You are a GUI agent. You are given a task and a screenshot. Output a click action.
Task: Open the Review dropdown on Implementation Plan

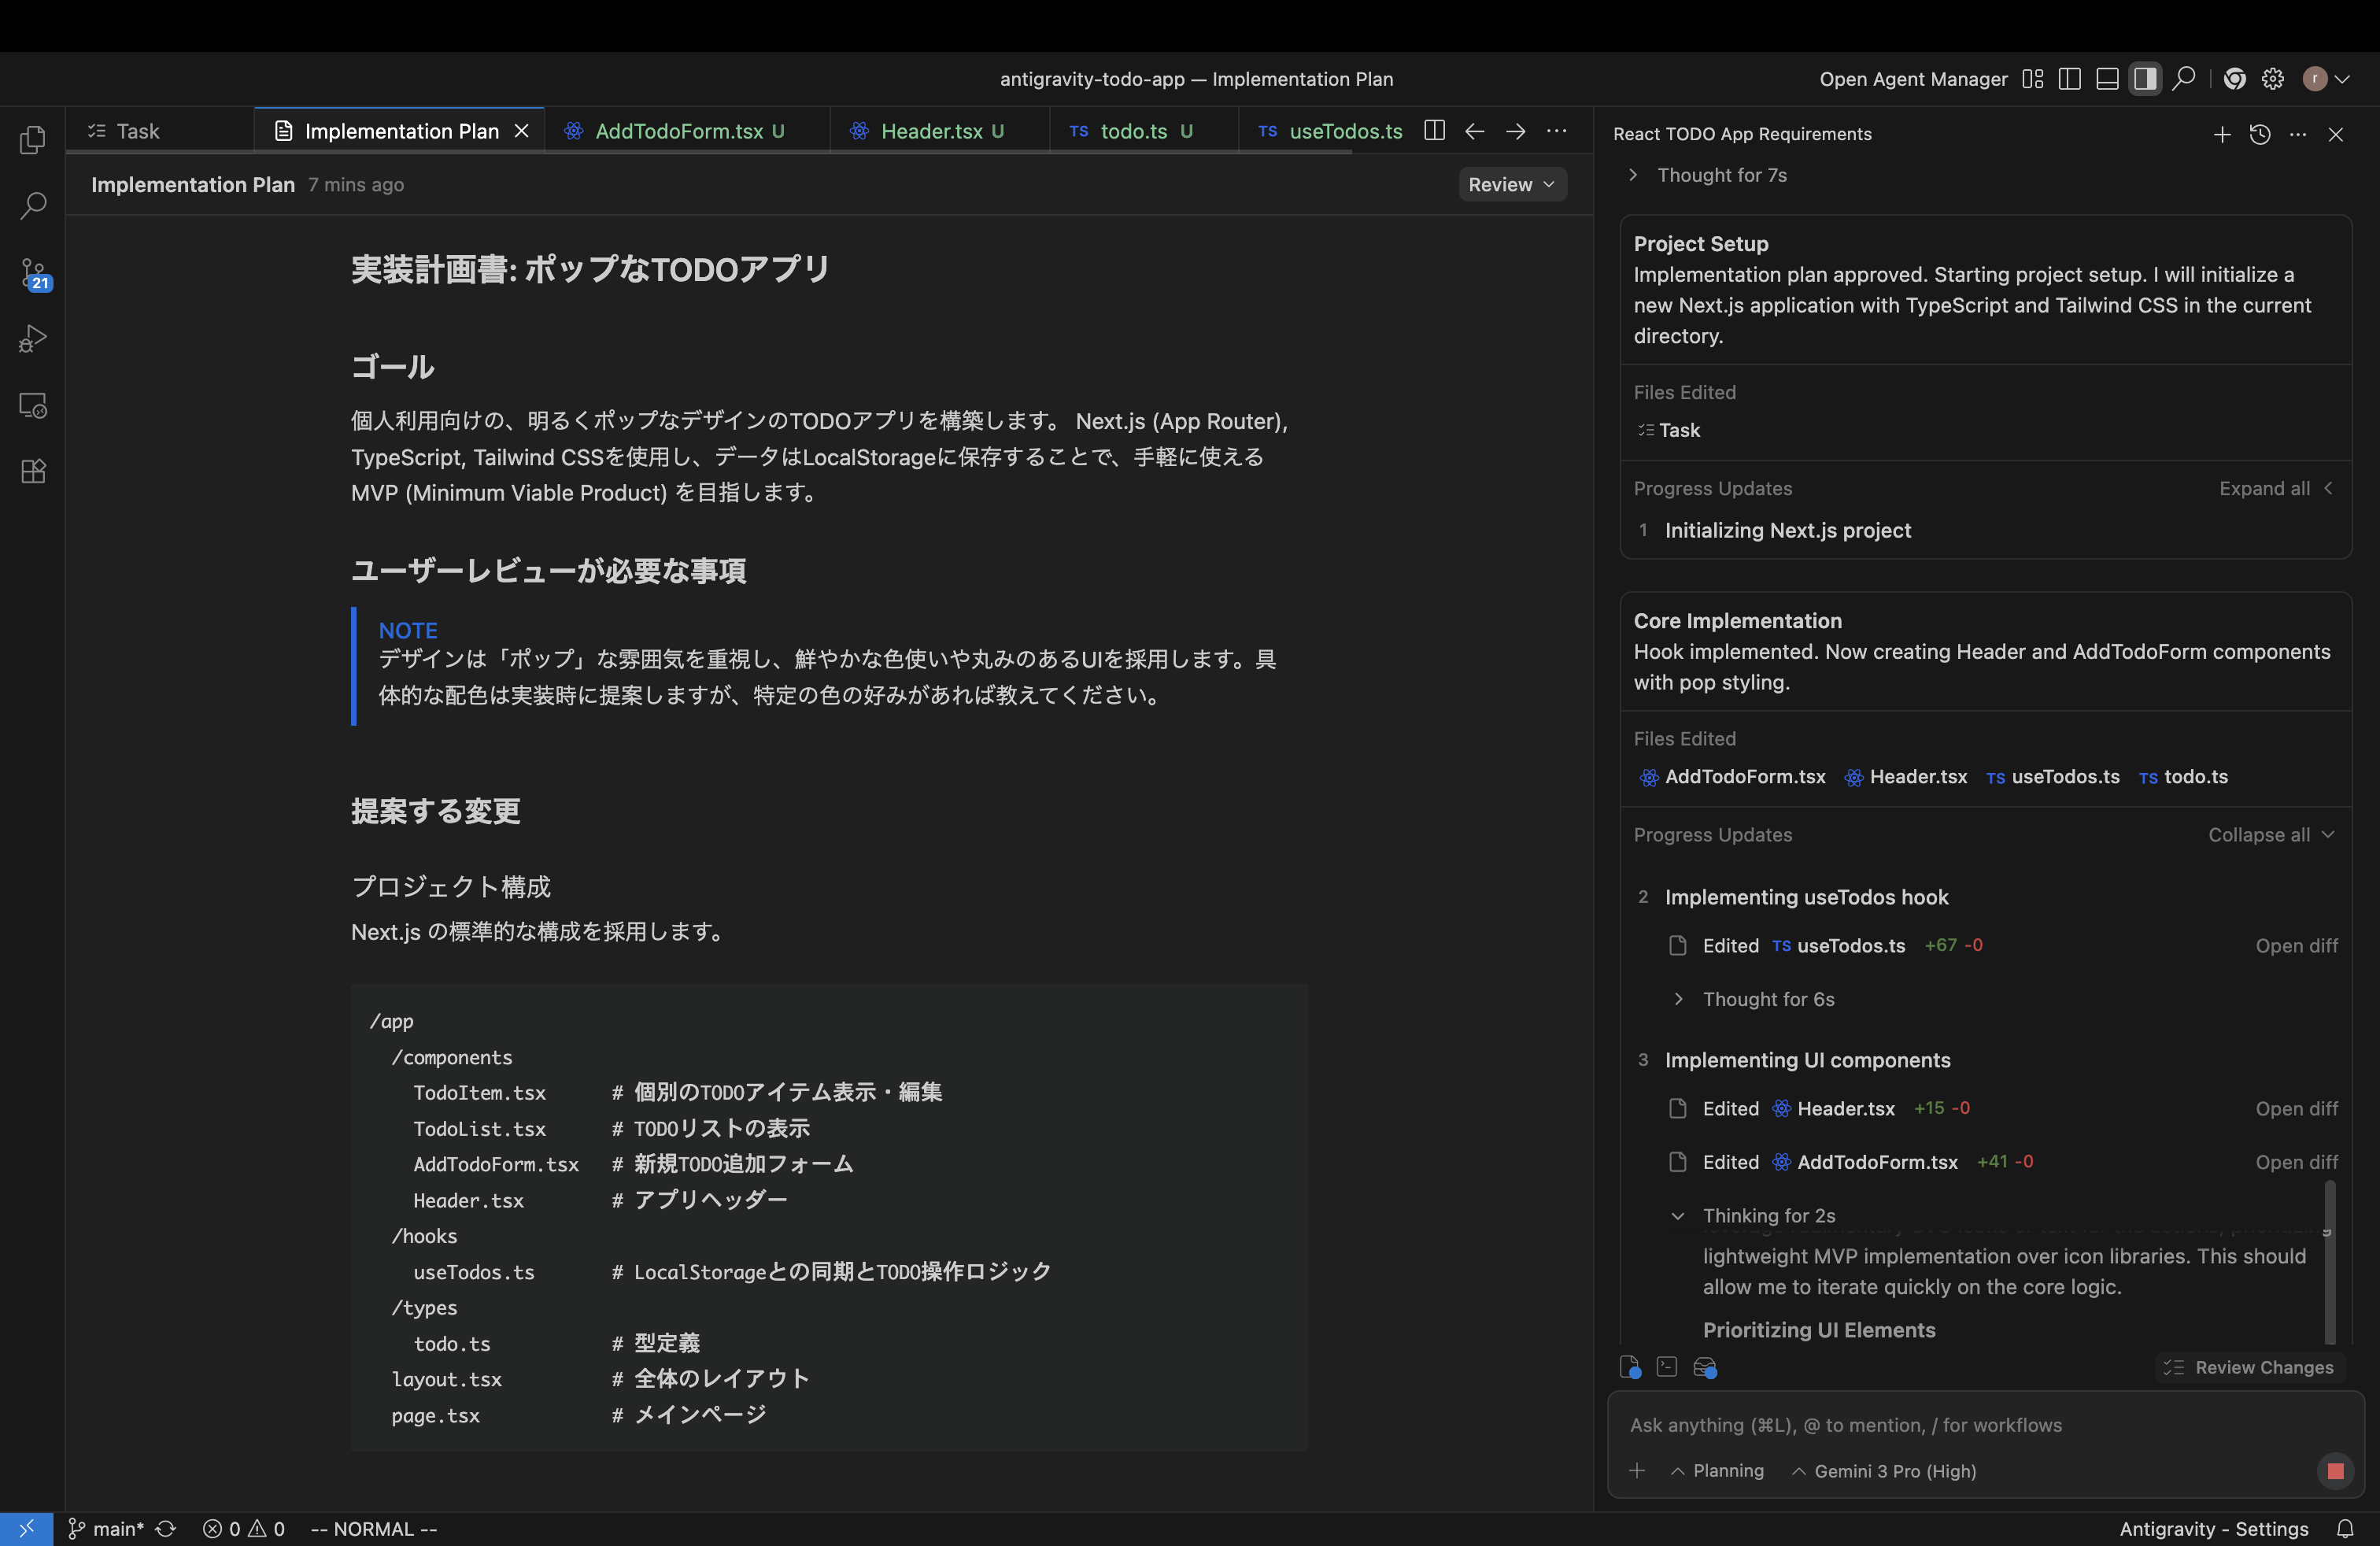[x=1511, y=184]
